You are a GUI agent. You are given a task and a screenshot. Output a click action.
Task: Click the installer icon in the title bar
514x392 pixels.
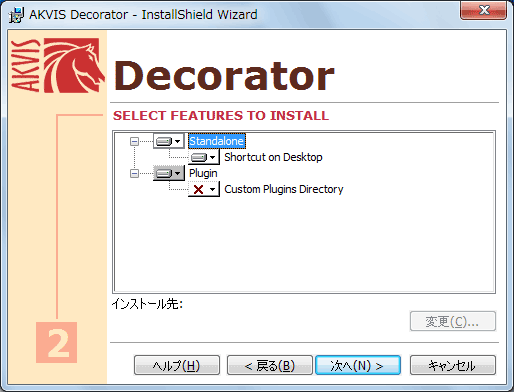[x=16, y=15]
